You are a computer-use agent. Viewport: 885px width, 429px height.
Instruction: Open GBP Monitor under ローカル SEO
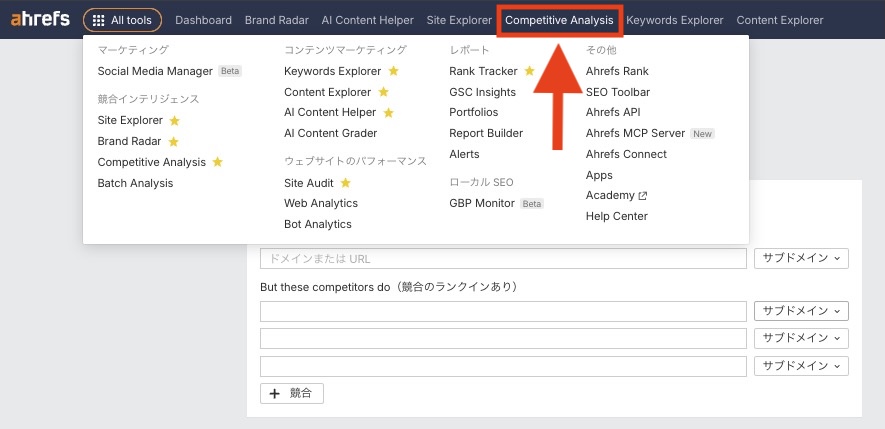tap(482, 203)
